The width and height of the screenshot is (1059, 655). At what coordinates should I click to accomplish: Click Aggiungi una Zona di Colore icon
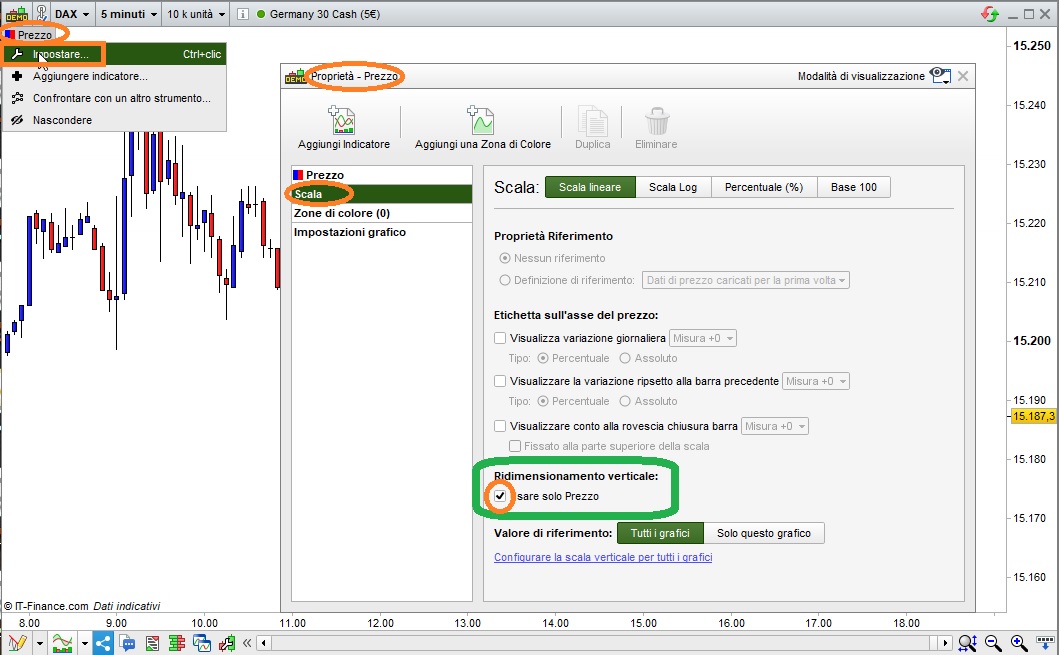482,121
